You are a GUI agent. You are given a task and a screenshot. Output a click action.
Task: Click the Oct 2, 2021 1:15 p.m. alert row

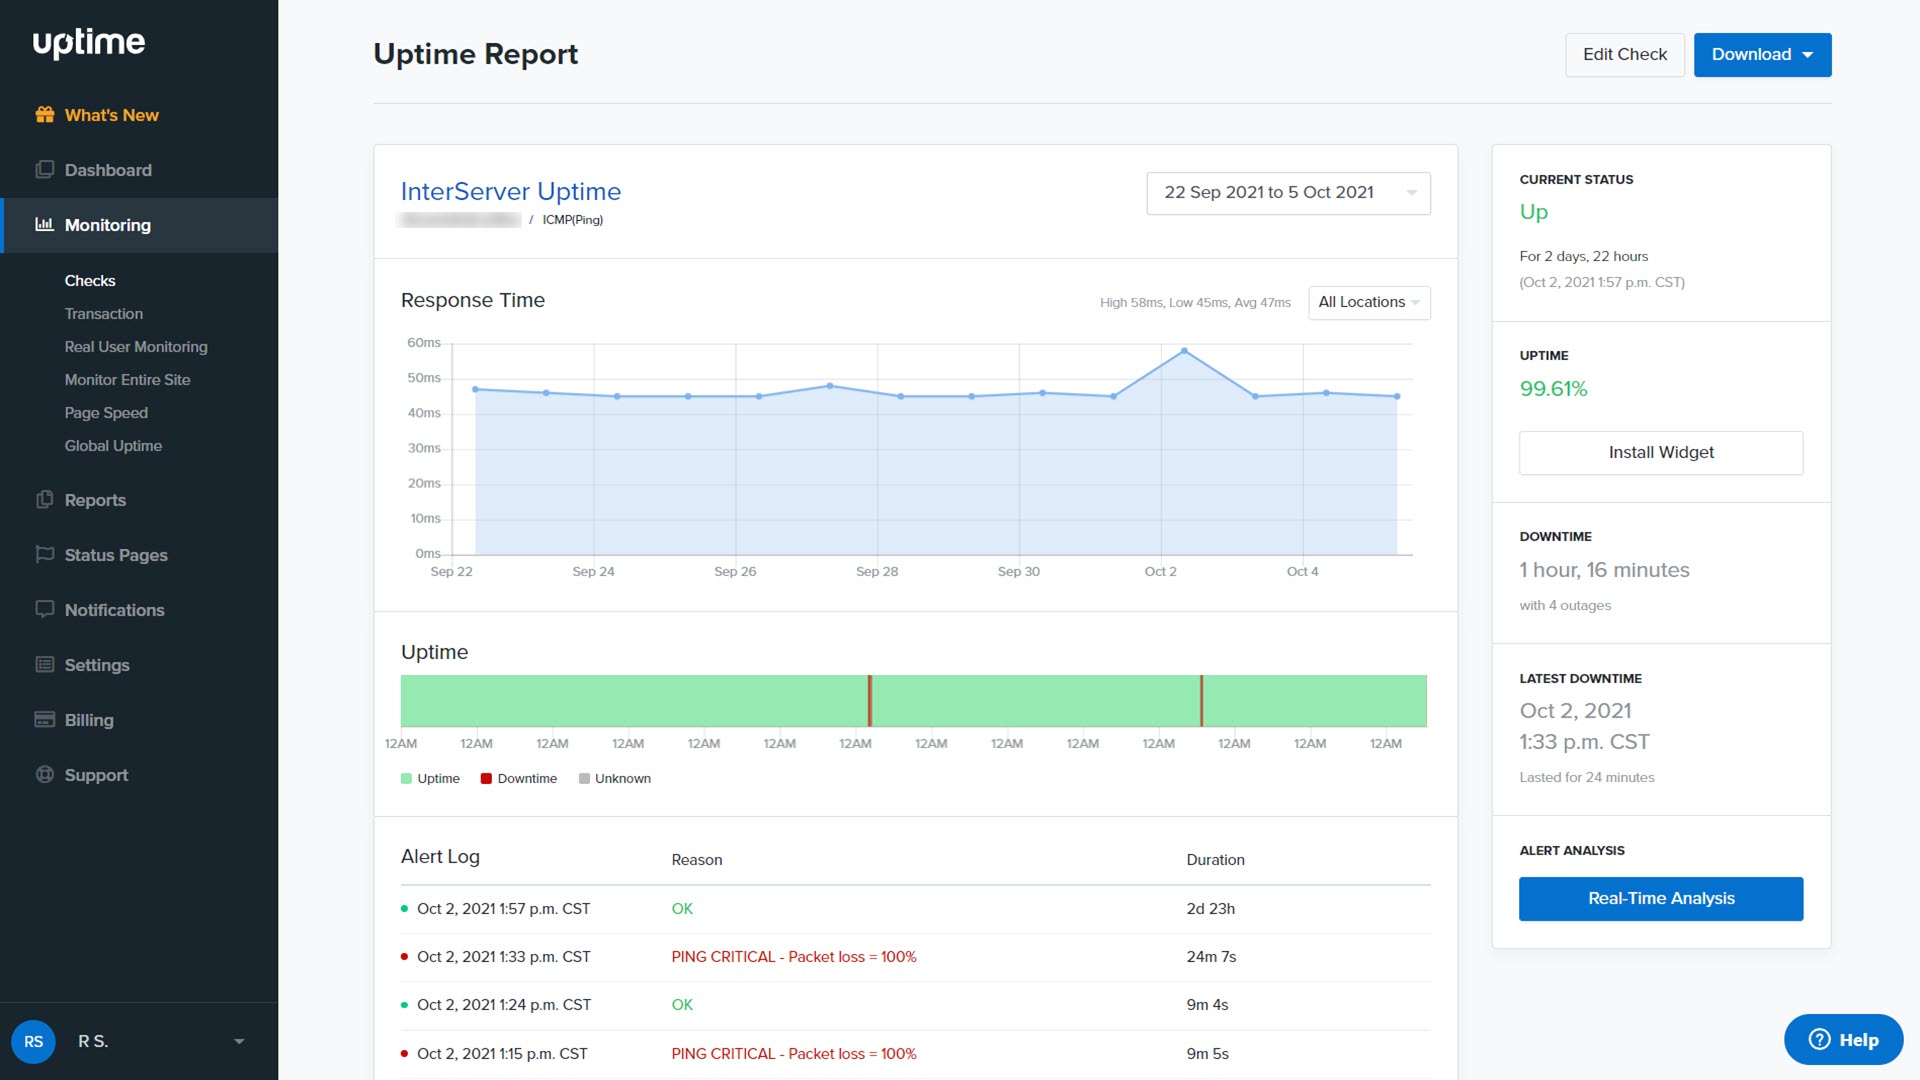point(915,1054)
